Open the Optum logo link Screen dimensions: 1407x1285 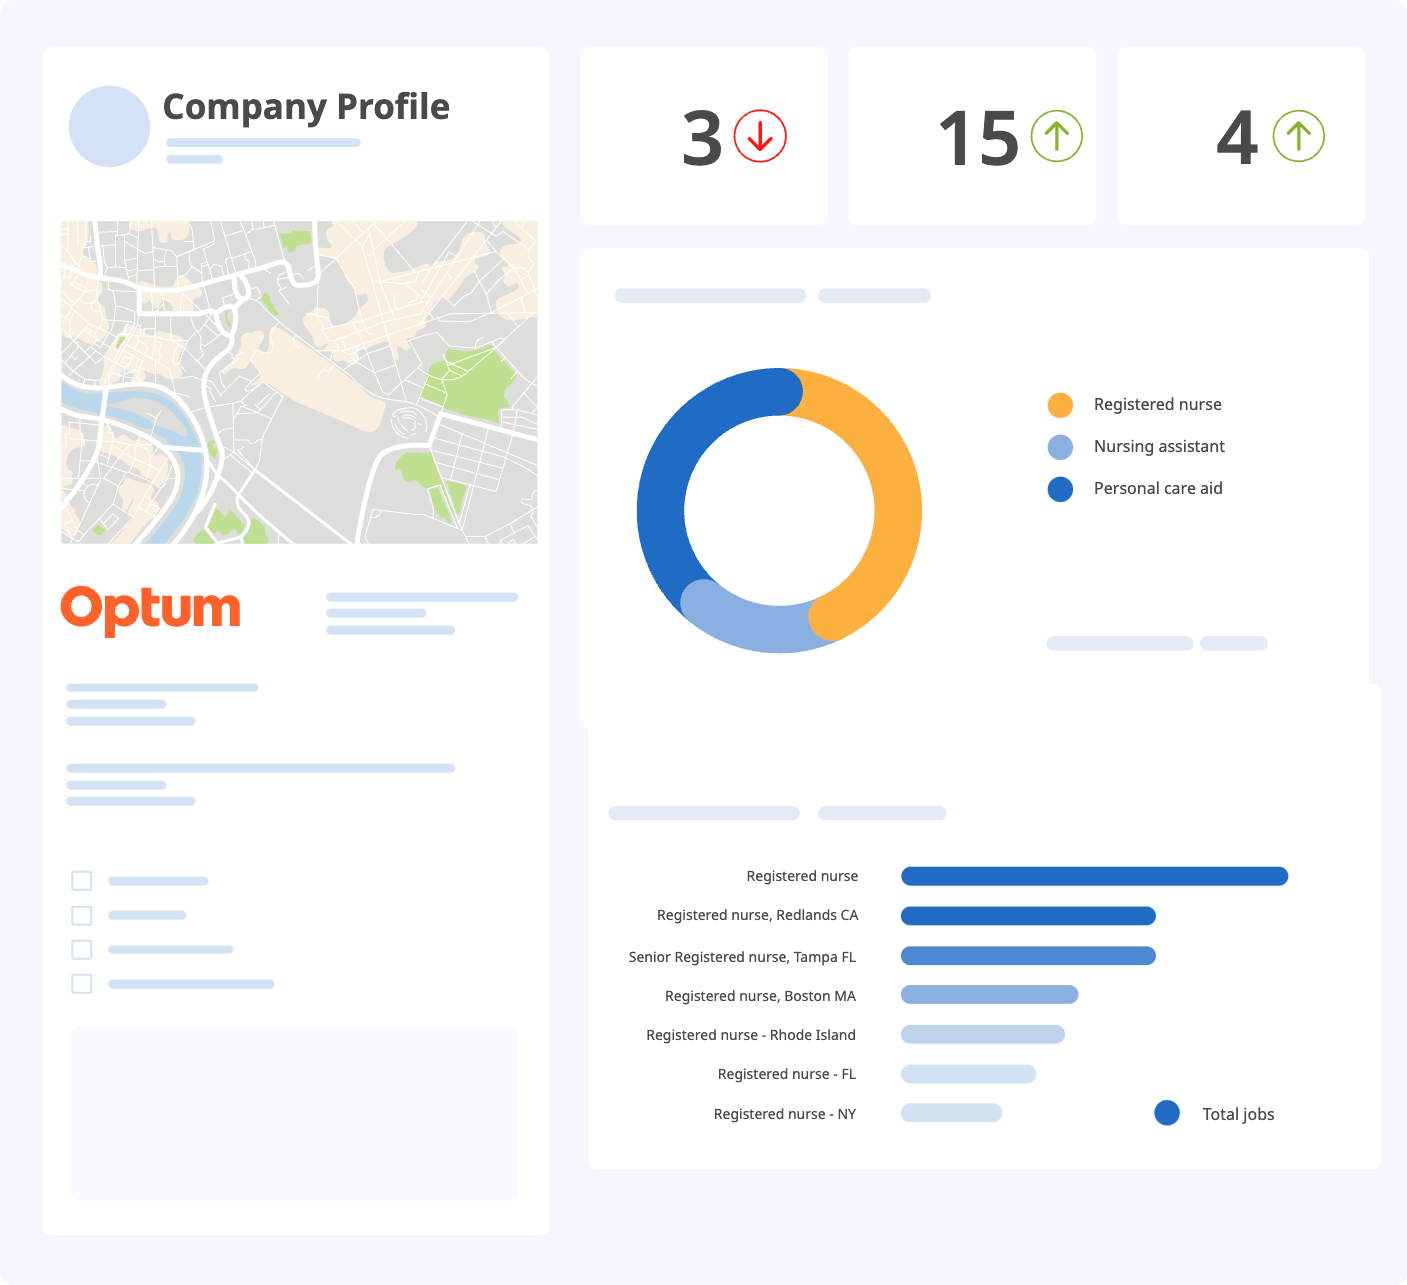tap(151, 608)
